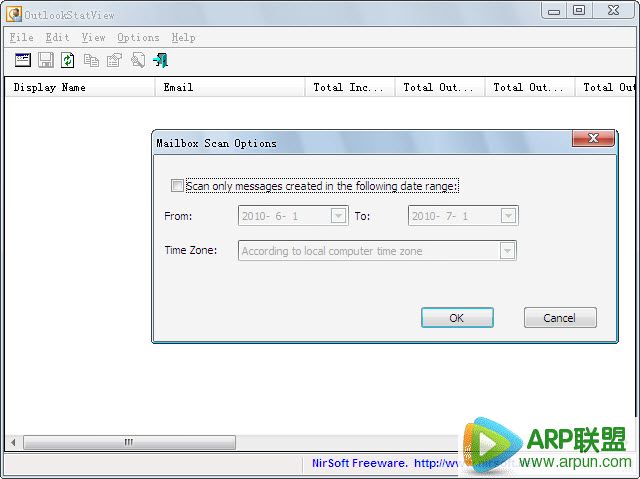The width and height of the screenshot is (640, 479).
Task: Minimize the OutlookStatView window
Action: [x=554, y=11]
